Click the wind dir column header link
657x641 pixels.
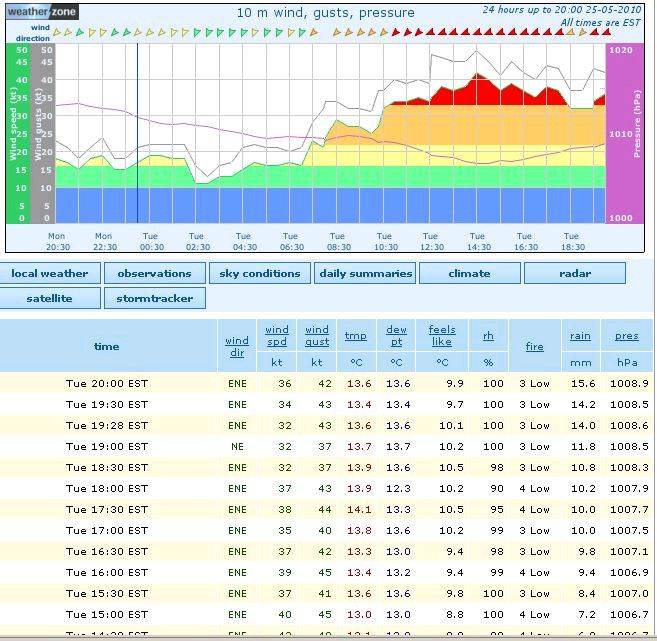[237, 346]
